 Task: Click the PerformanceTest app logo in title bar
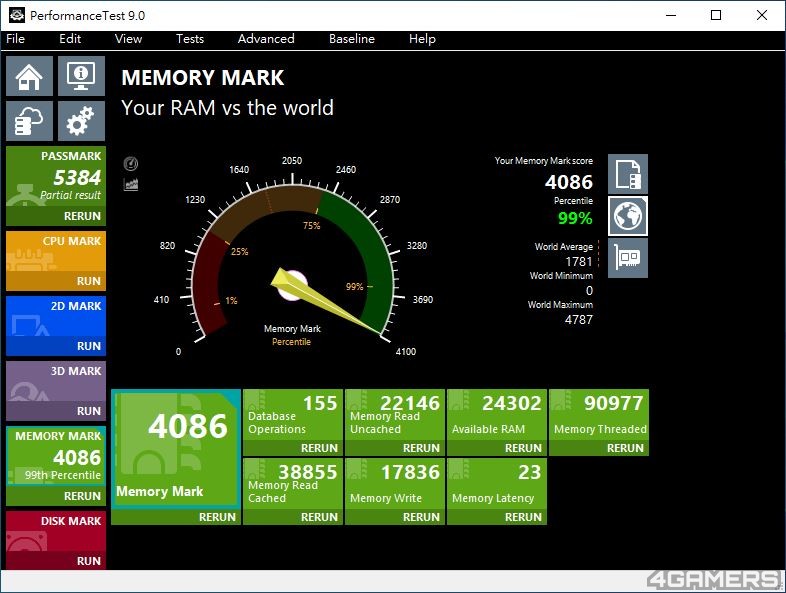[x=17, y=15]
